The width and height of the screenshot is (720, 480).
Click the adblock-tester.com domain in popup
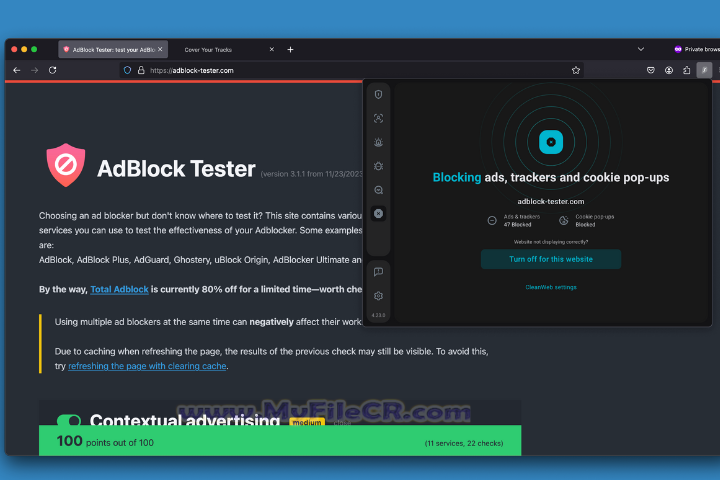pyautogui.click(x=551, y=201)
